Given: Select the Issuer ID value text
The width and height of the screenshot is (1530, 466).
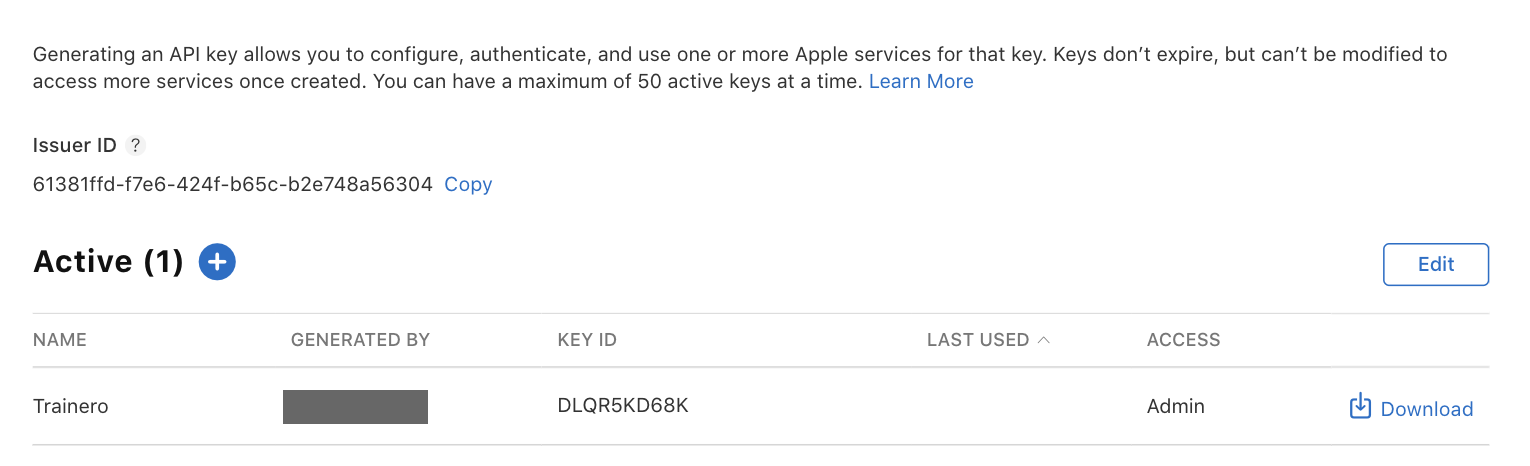Looking at the screenshot, I should pos(233,184).
